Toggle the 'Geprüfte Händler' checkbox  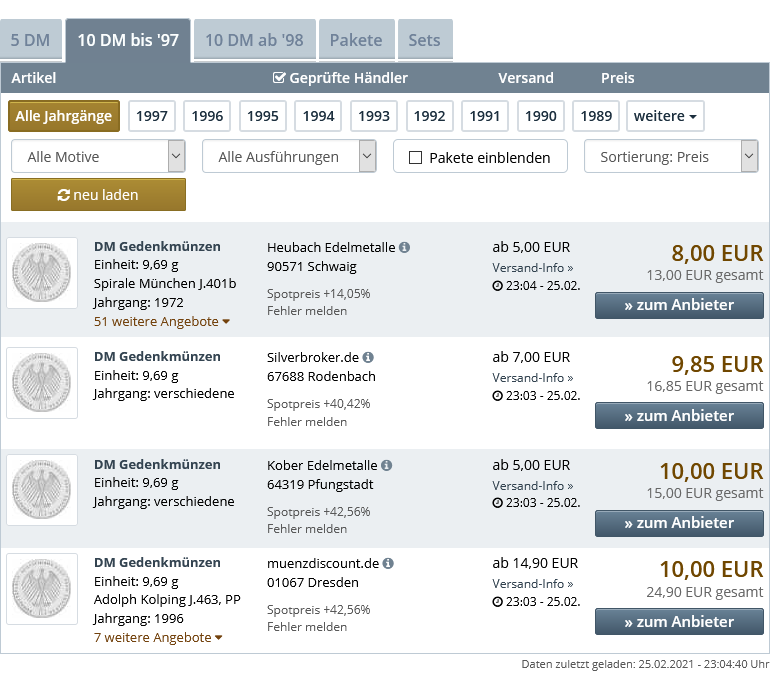(279, 78)
